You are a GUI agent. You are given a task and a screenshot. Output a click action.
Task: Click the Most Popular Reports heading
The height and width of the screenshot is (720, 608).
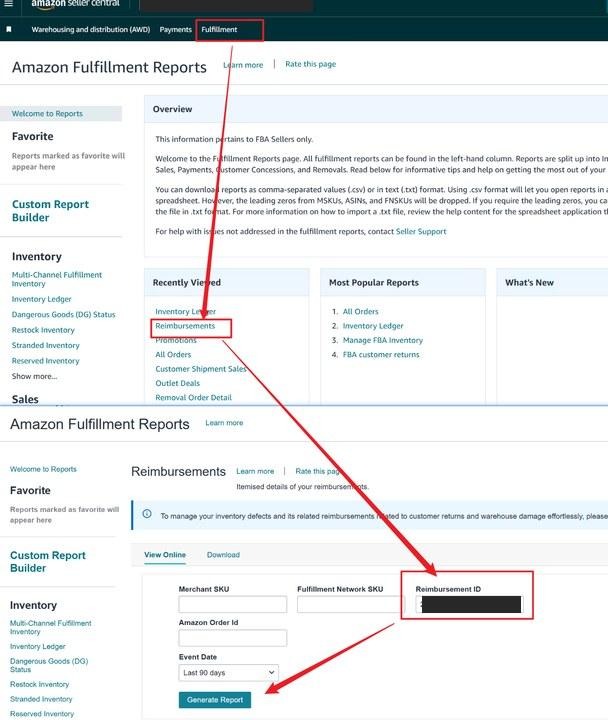374,283
